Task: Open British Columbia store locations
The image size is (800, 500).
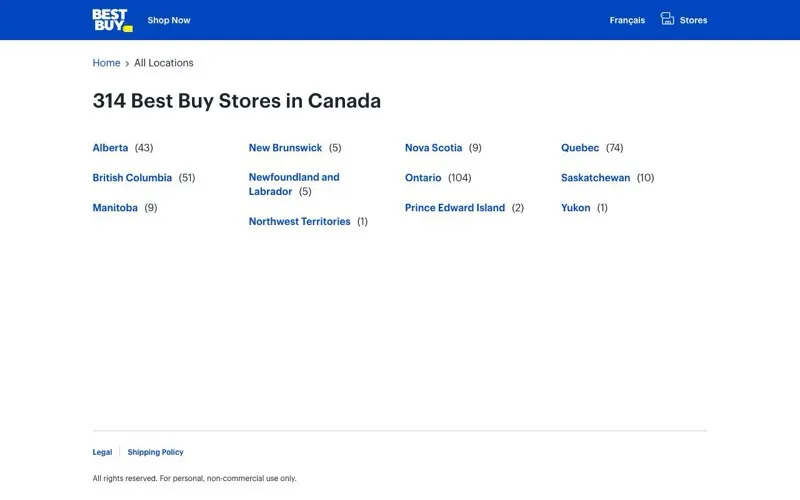Action: (x=132, y=178)
